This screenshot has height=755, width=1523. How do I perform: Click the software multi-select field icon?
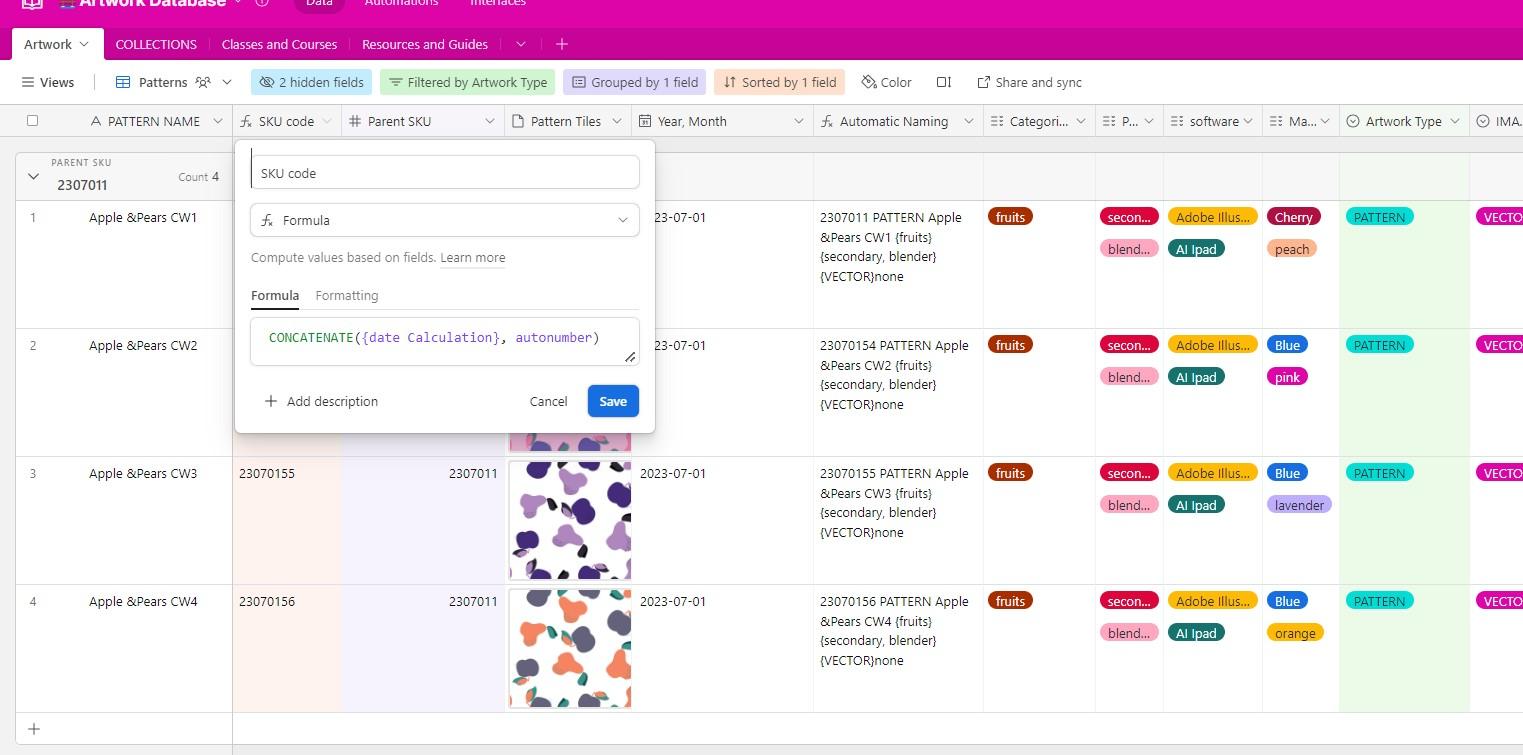[x=1177, y=121]
